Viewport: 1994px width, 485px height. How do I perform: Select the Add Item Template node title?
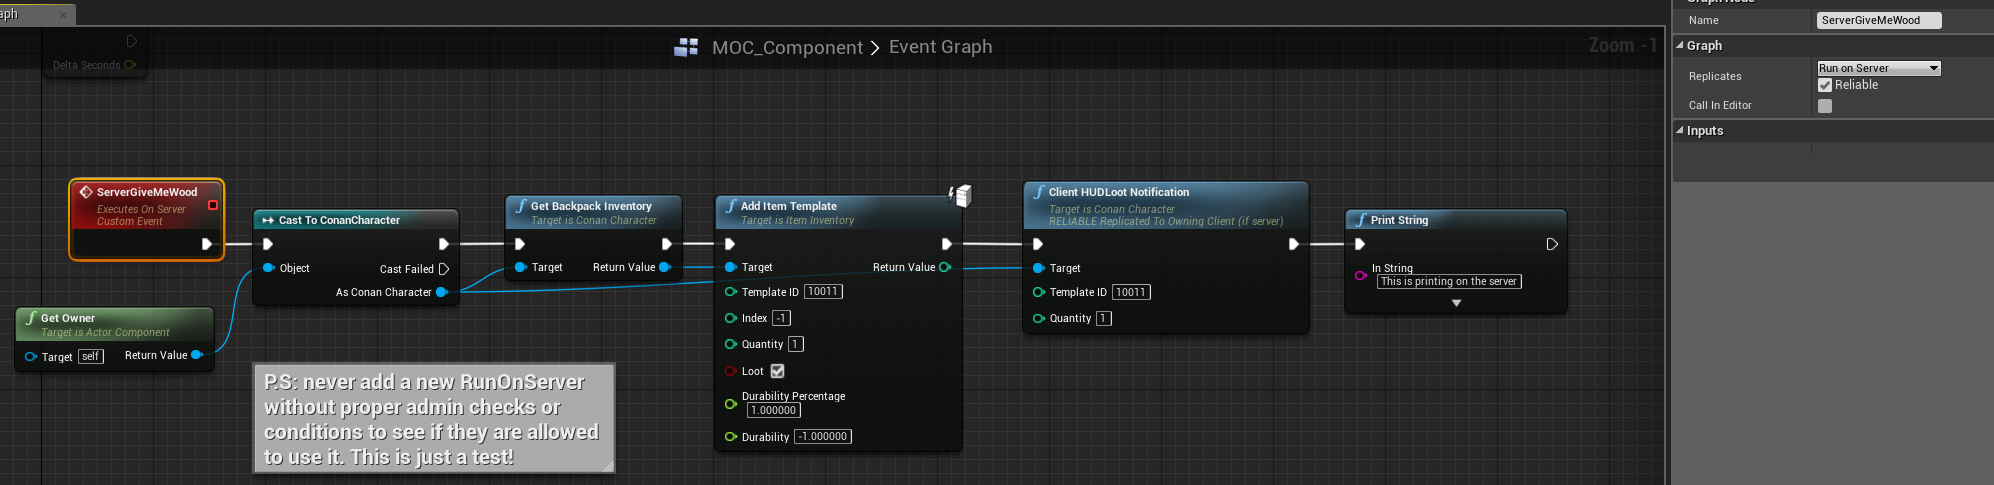[788, 206]
